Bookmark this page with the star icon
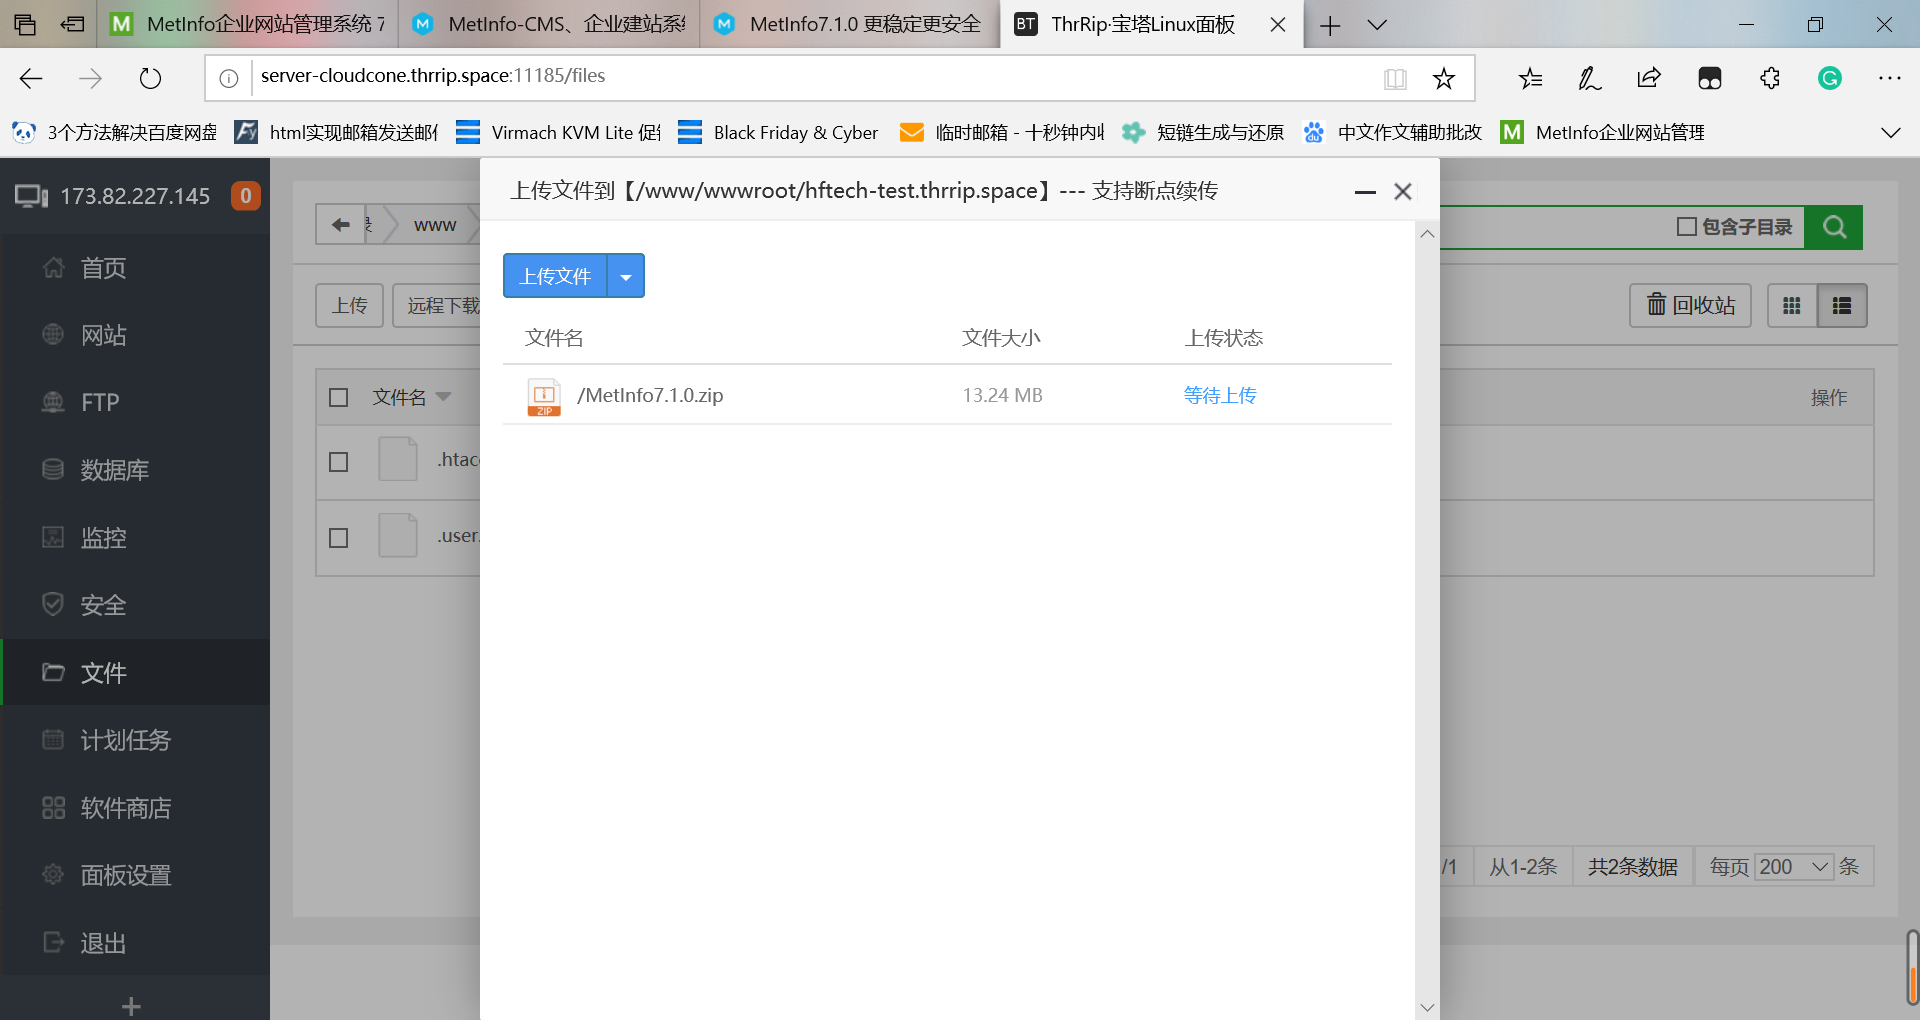 (x=1443, y=78)
